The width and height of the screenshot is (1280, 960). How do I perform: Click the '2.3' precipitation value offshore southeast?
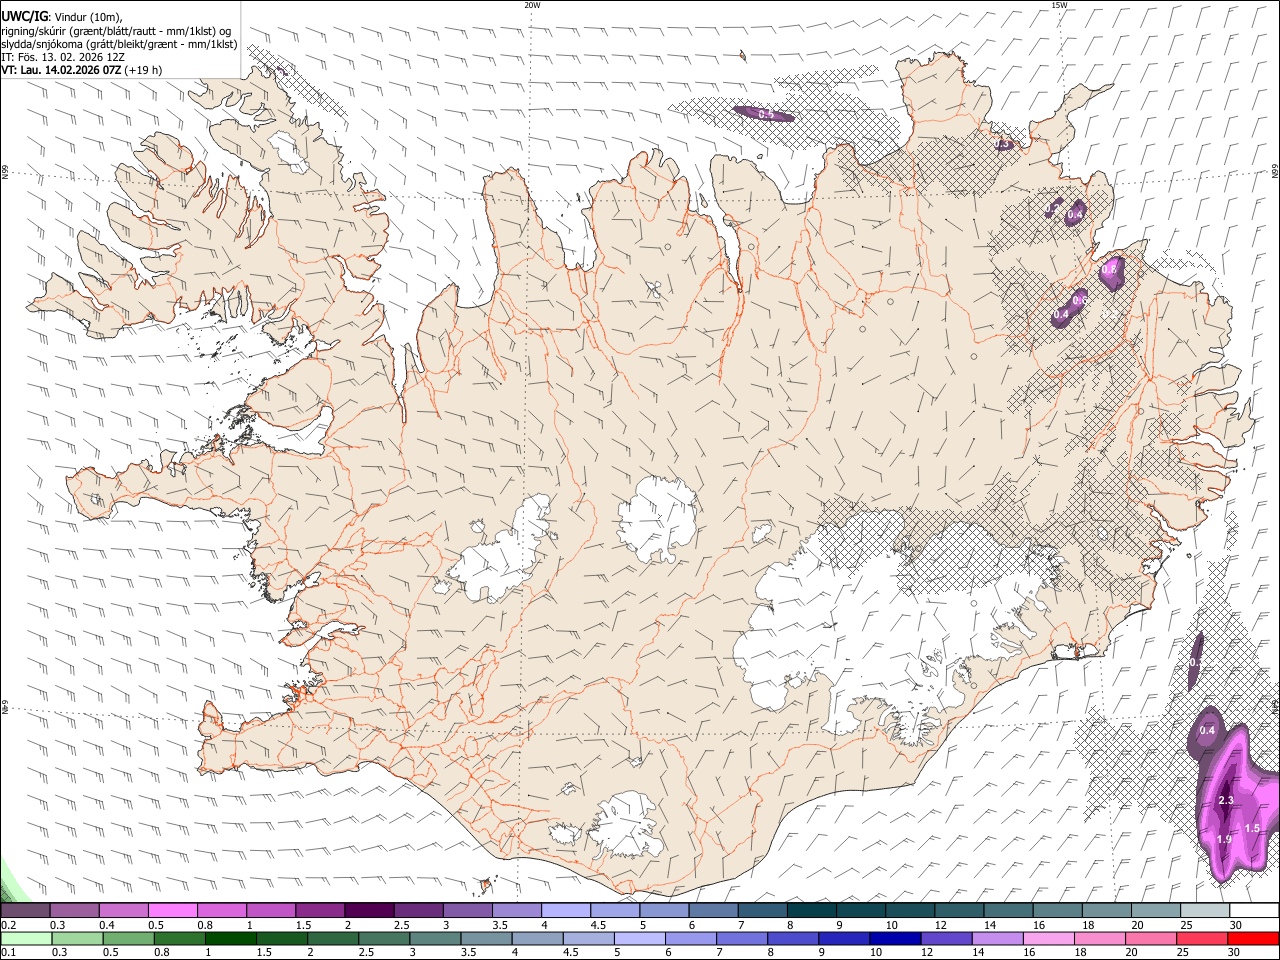(1226, 802)
